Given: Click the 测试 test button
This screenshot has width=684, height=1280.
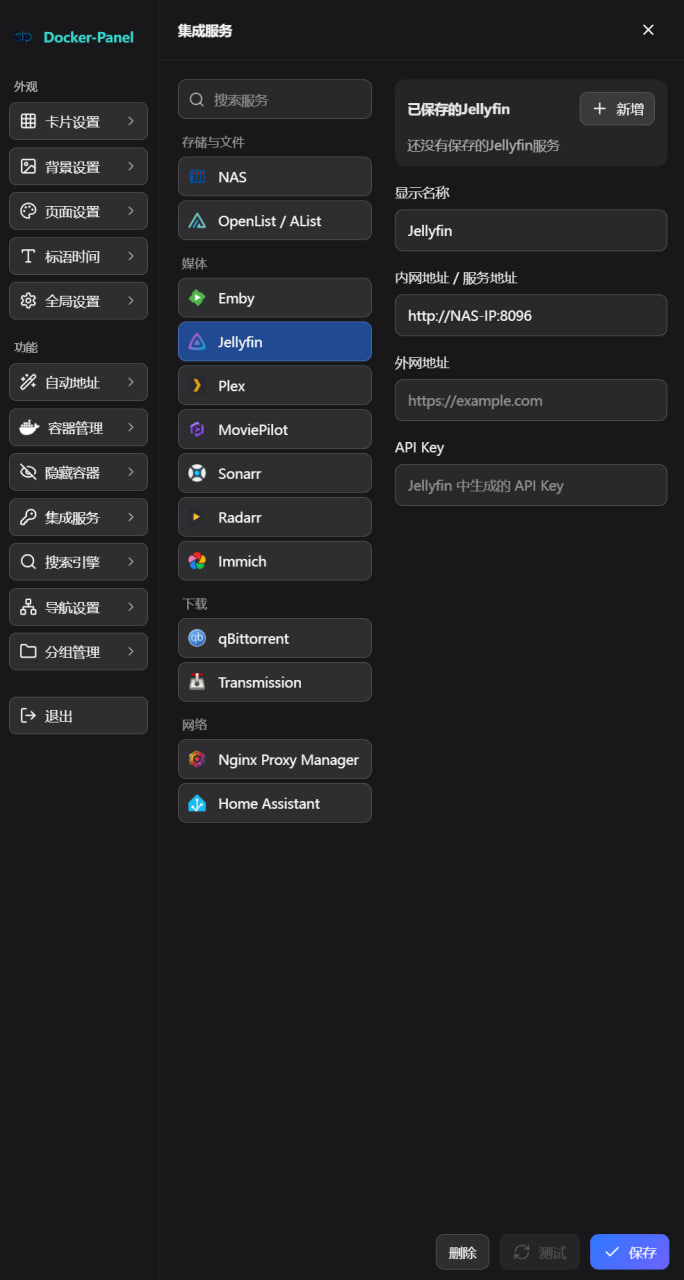Looking at the screenshot, I should (540, 1252).
